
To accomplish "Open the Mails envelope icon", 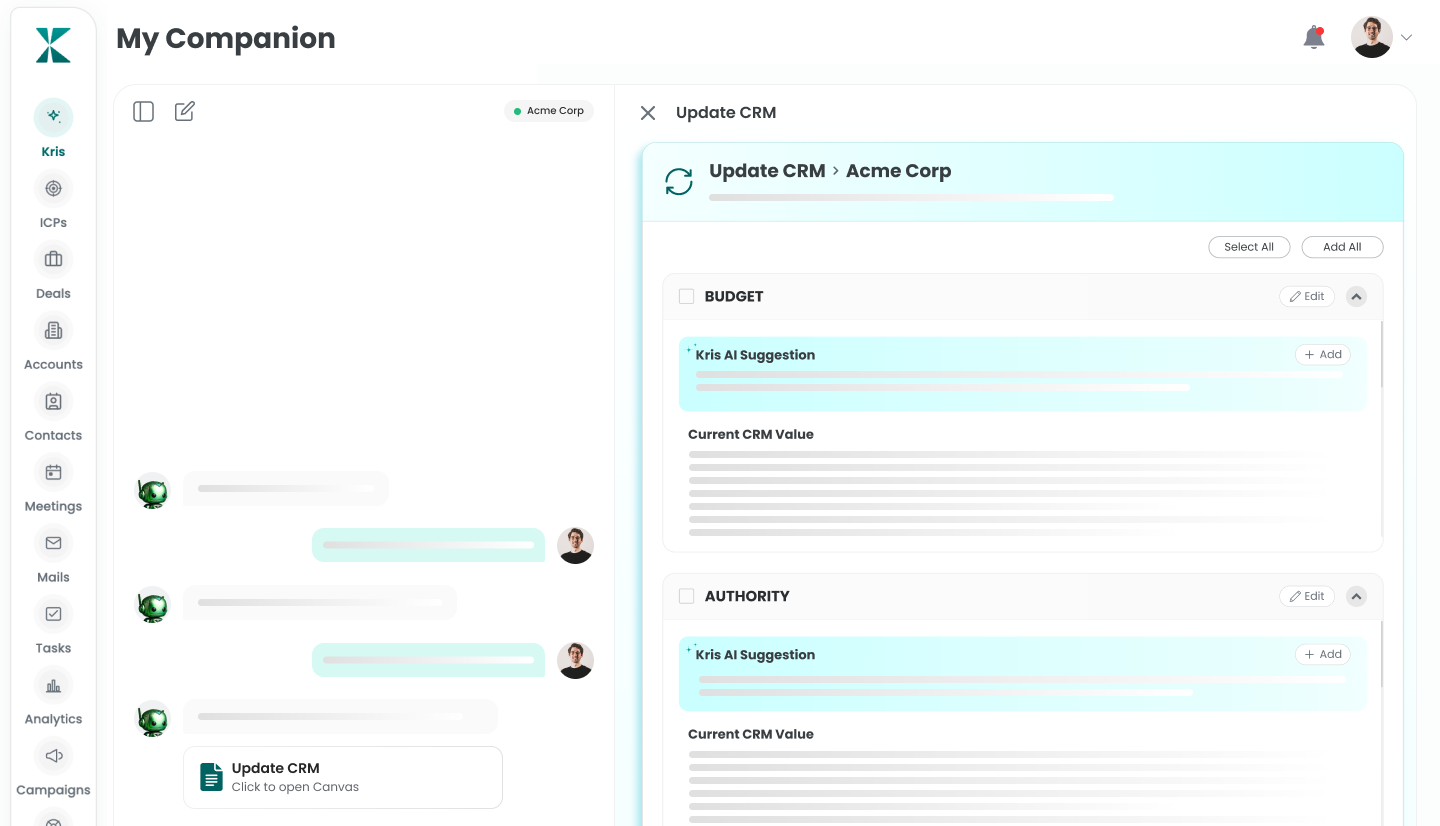I will pyautogui.click(x=53, y=543).
